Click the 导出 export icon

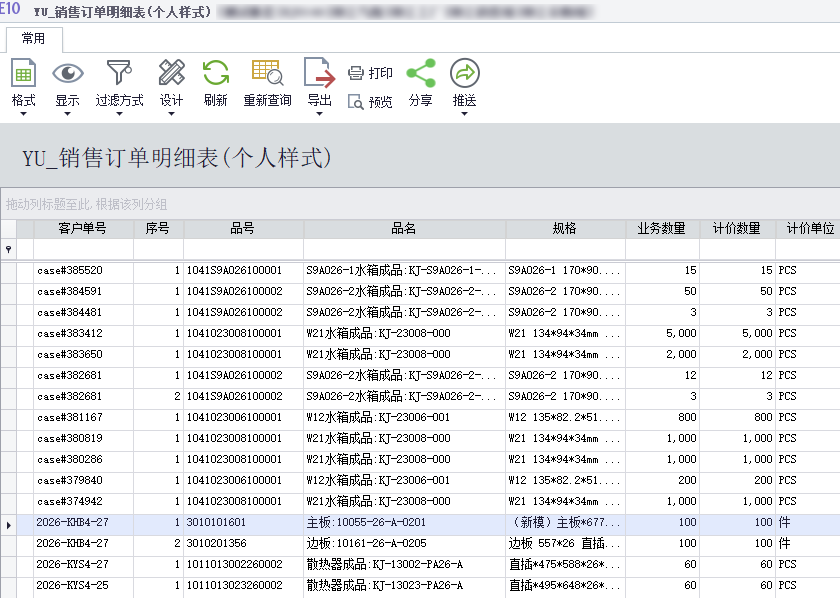click(x=319, y=73)
